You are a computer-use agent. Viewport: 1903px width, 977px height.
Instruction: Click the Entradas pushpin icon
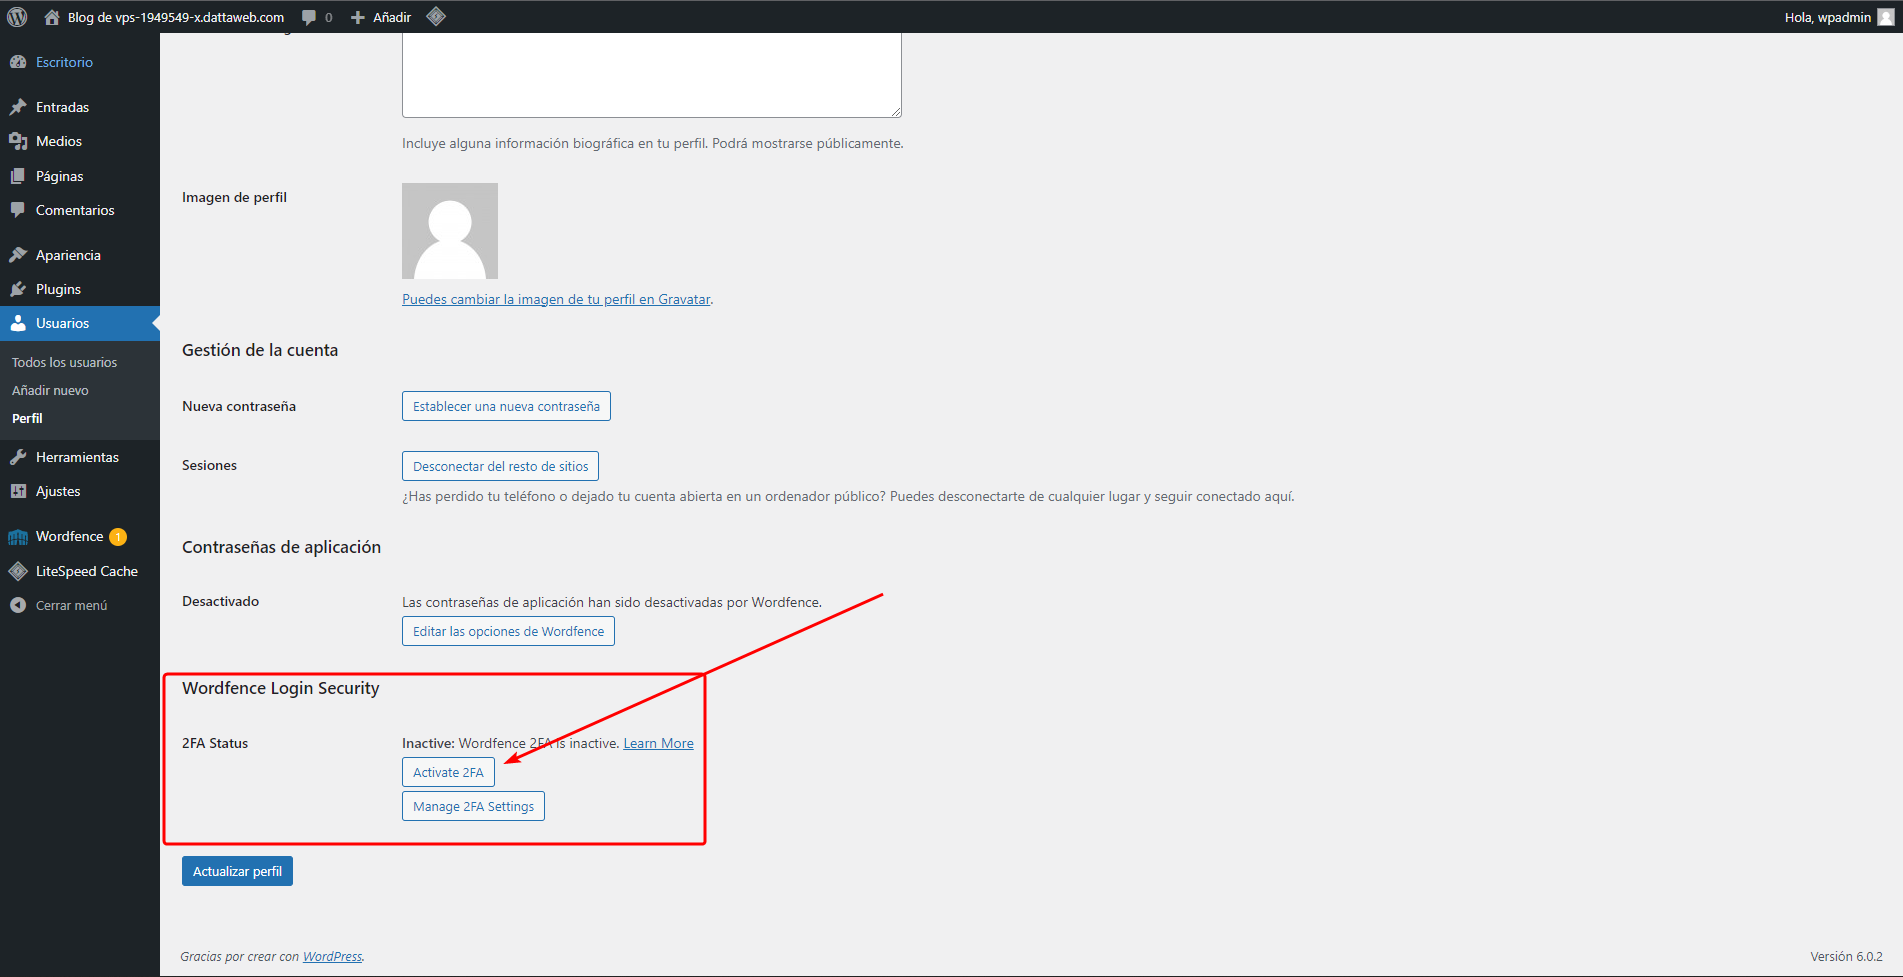[x=18, y=107]
